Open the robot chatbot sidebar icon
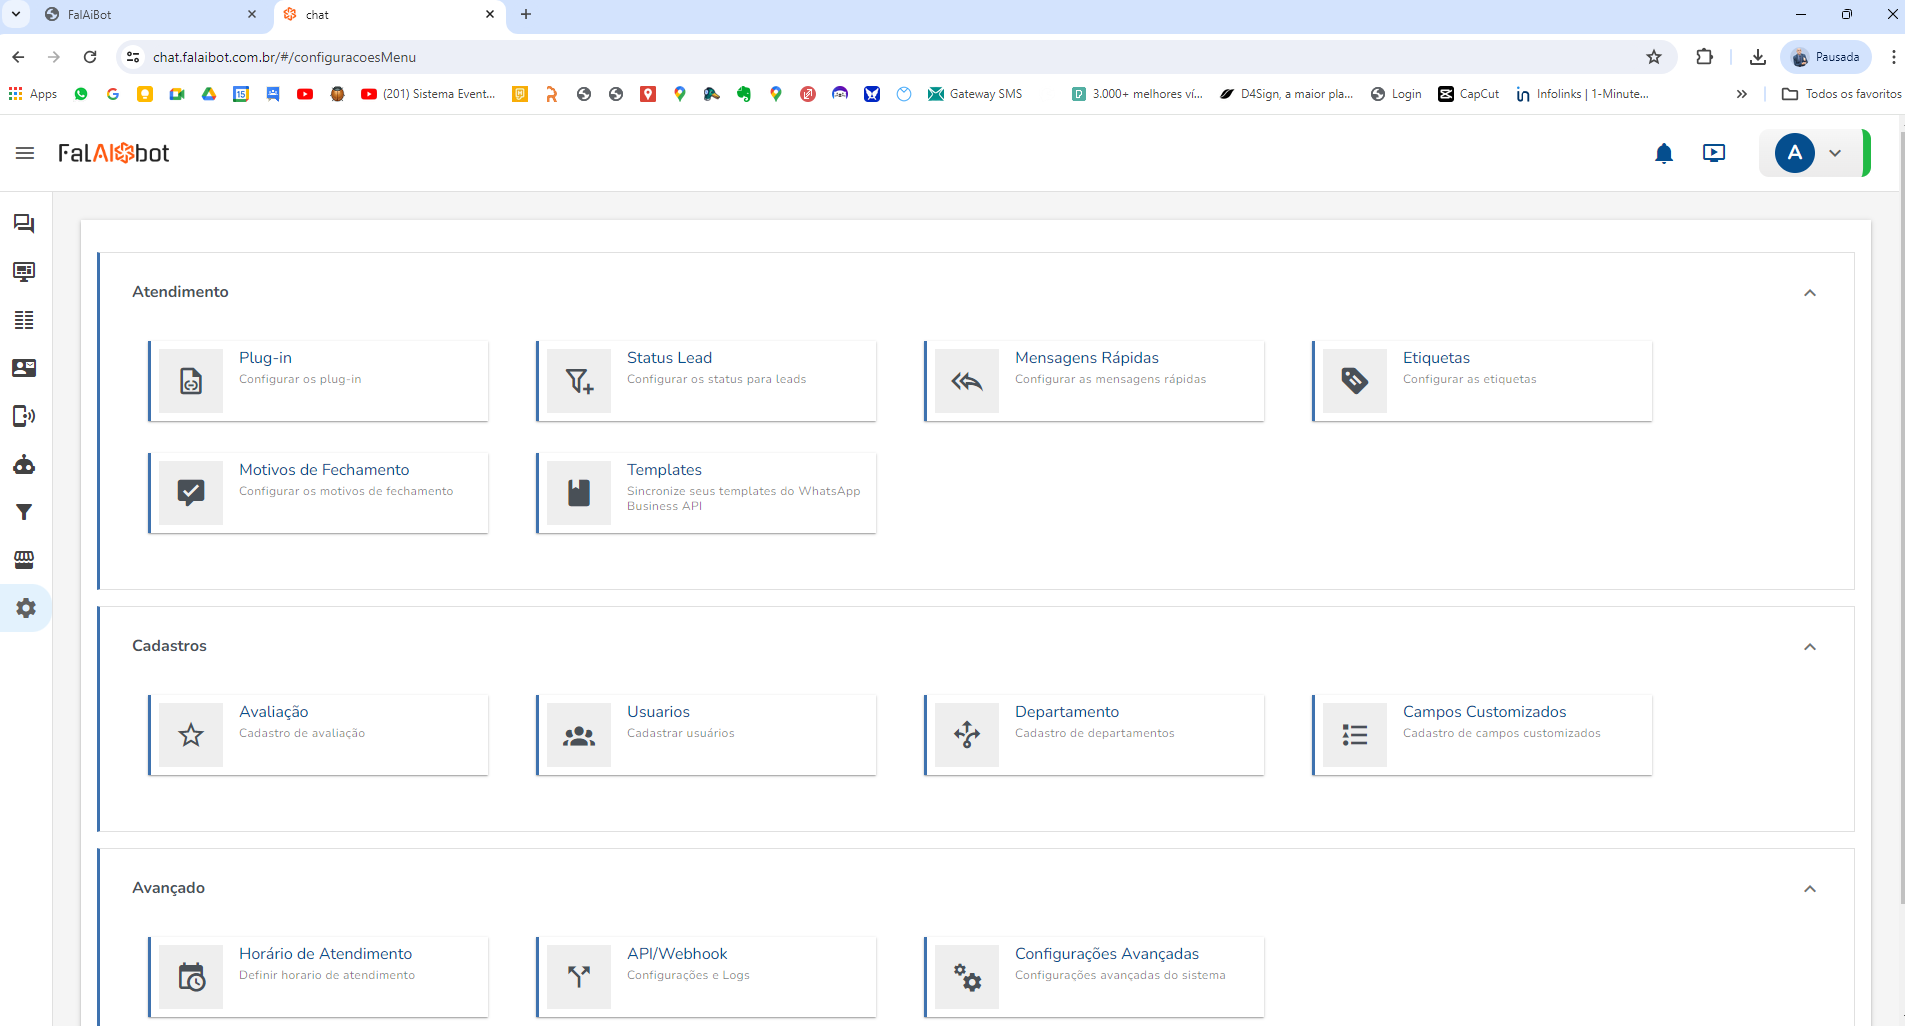 [x=24, y=464]
